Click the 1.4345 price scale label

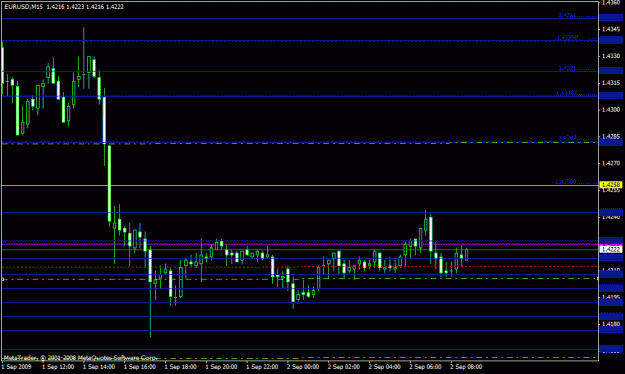coord(611,29)
